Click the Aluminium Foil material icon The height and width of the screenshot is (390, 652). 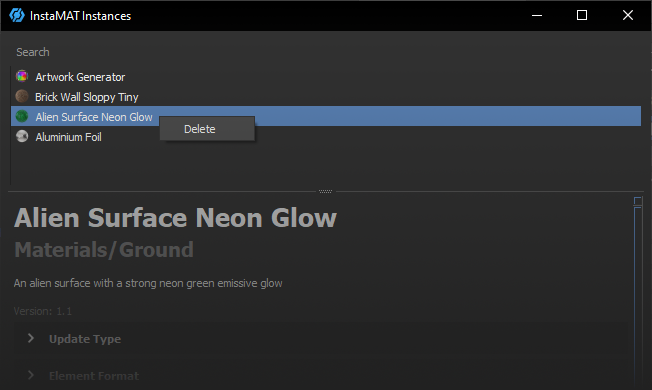[22, 136]
